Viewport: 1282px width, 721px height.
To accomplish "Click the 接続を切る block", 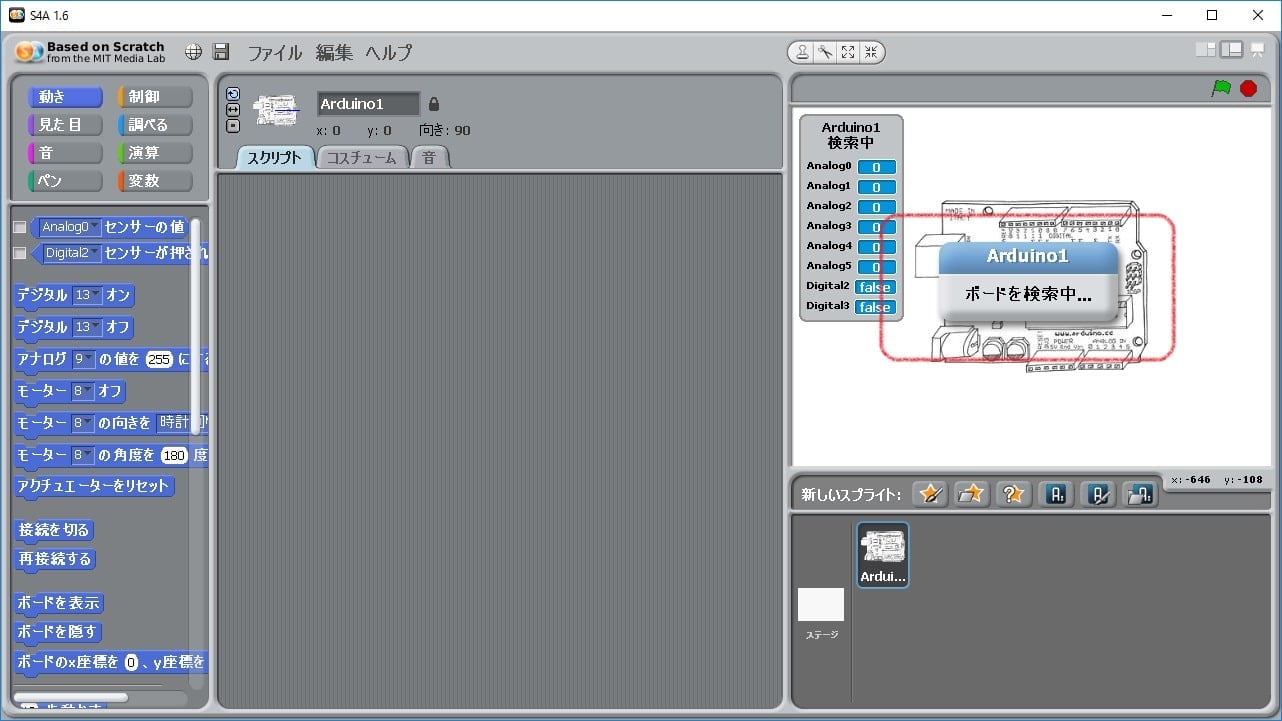I will (54, 530).
